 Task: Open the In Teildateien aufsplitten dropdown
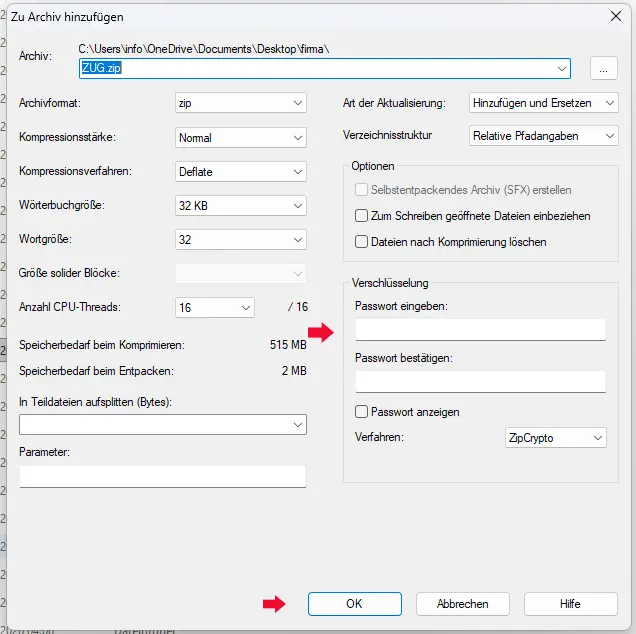(x=163, y=425)
